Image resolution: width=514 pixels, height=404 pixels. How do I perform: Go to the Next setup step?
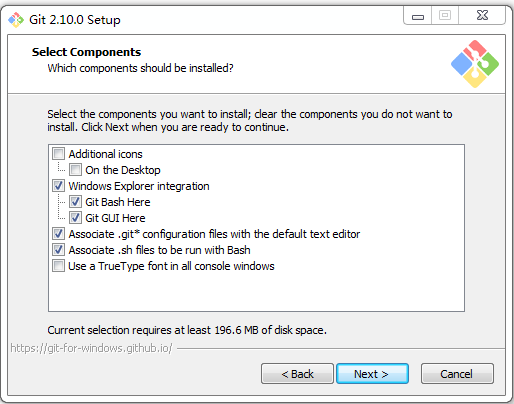[372, 374]
